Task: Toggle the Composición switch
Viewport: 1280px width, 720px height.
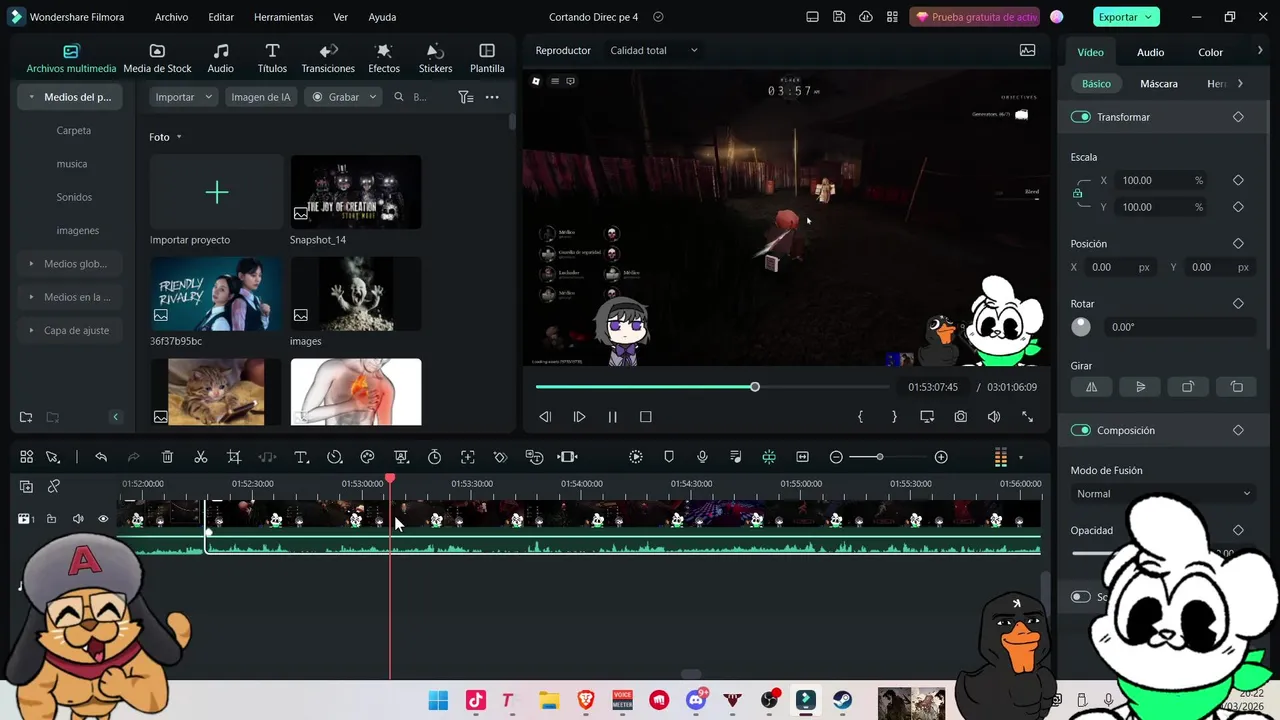Action: tap(1080, 430)
